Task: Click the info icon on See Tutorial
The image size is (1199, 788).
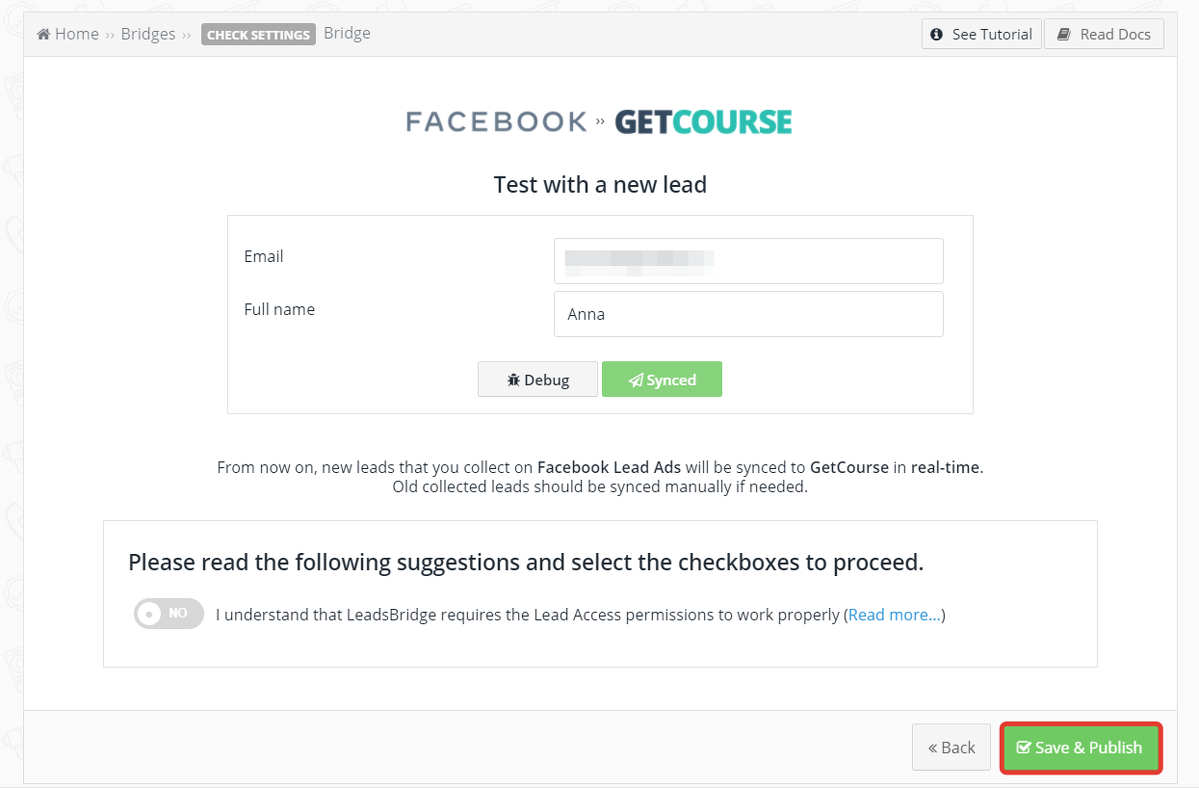Action: click(937, 34)
